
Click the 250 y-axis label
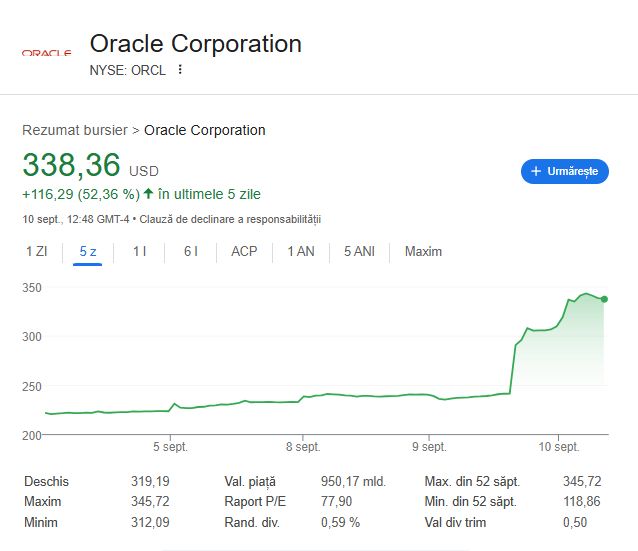coord(32,386)
